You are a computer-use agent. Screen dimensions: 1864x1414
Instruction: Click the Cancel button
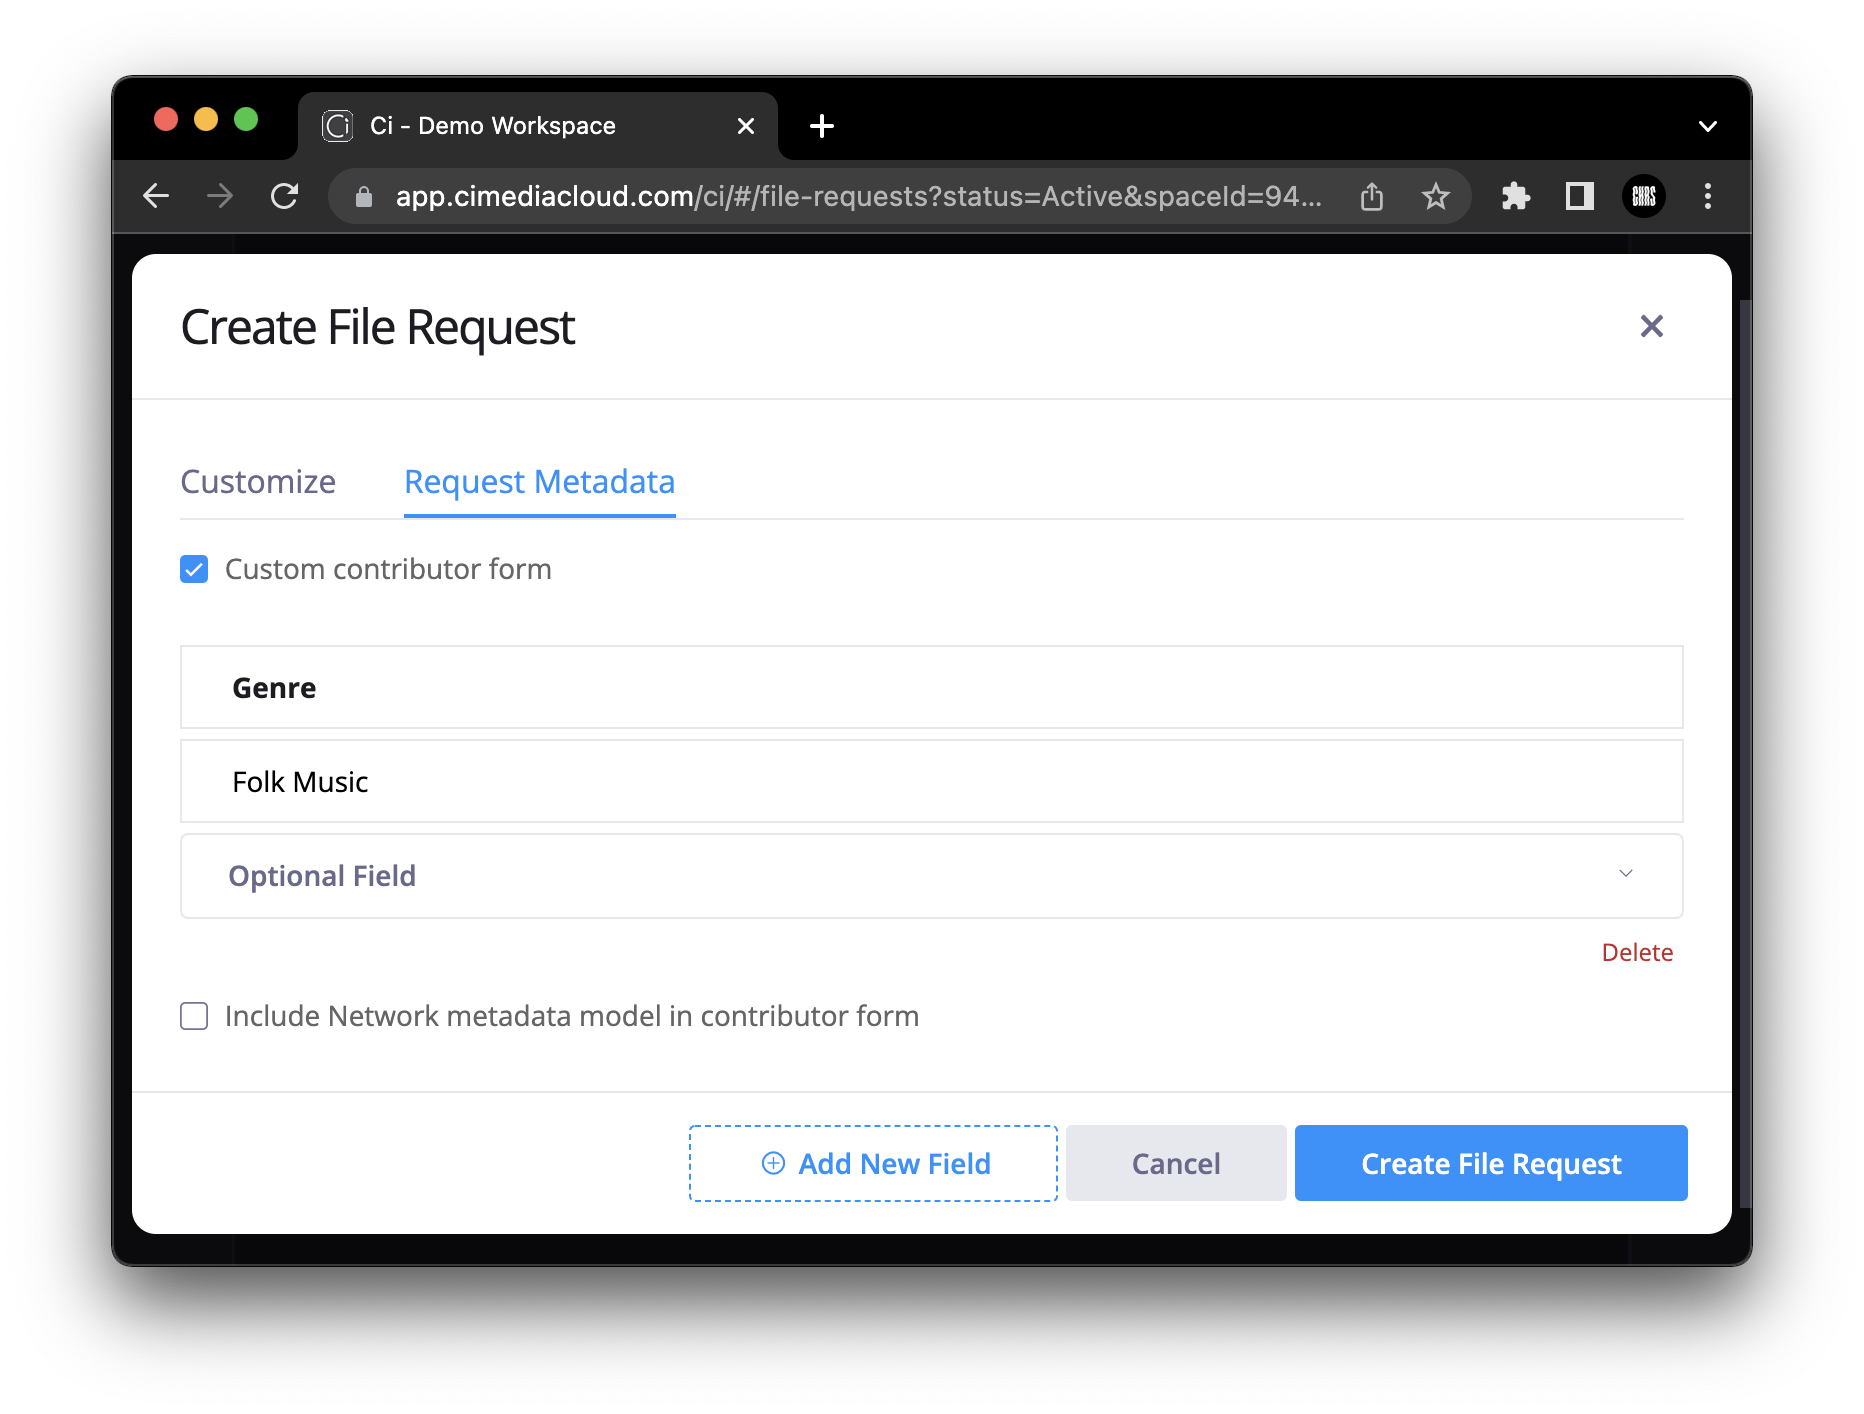(x=1176, y=1163)
